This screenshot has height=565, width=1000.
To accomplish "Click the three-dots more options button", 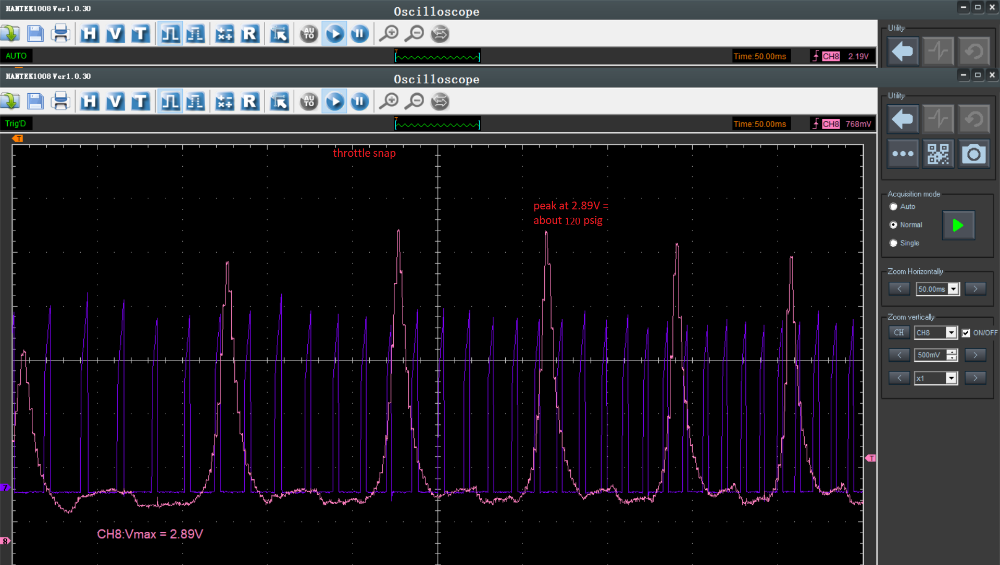I will coord(903,154).
